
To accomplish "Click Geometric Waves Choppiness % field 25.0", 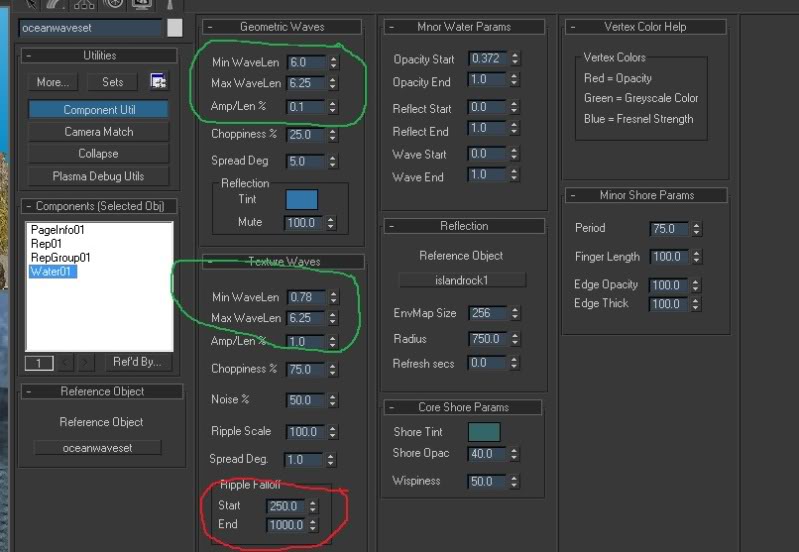I will (306, 135).
